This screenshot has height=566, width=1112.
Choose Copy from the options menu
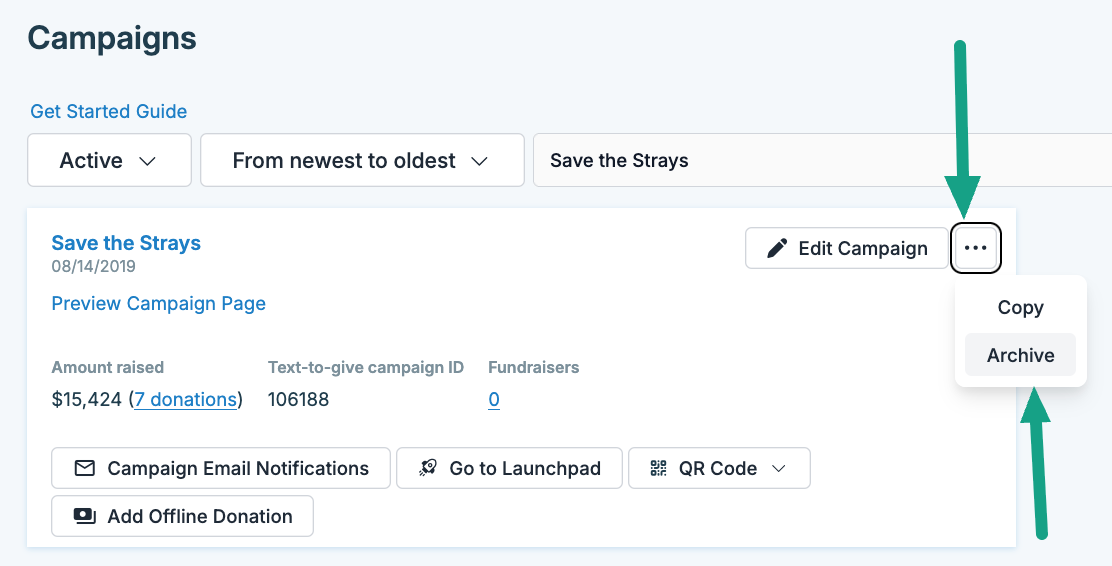(x=1020, y=308)
